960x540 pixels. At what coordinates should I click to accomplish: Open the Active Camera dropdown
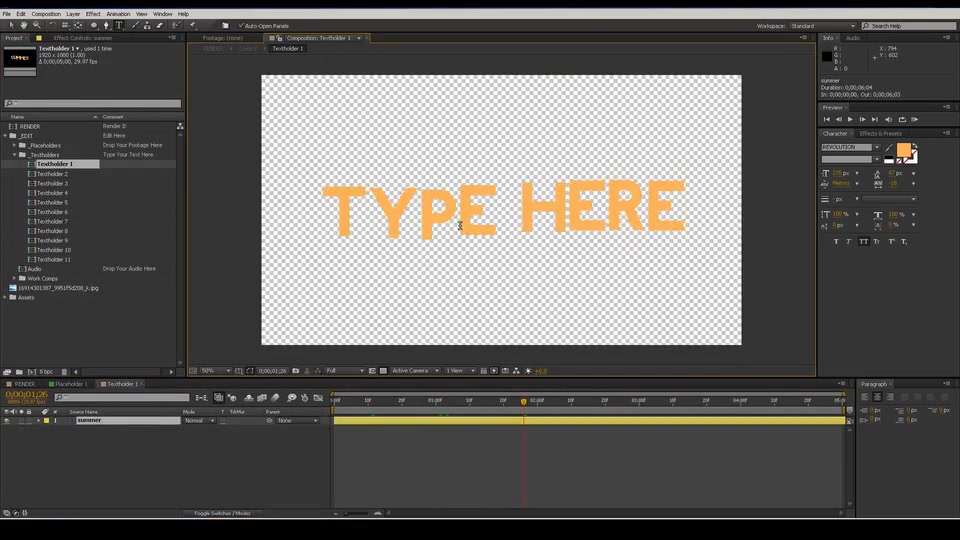click(415, 370)
